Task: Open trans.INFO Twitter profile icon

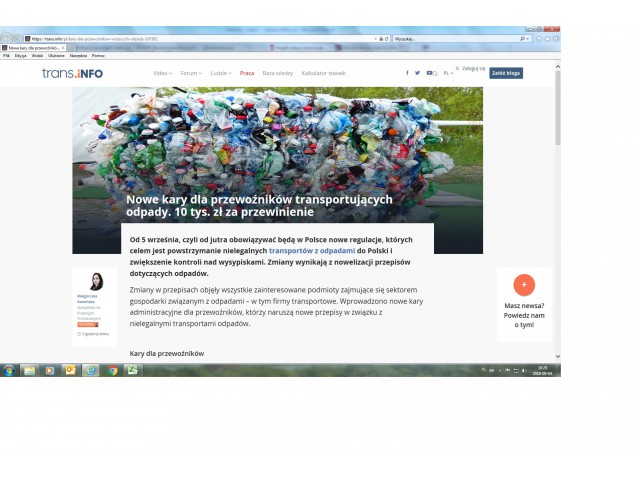Action: coord(418,73)
